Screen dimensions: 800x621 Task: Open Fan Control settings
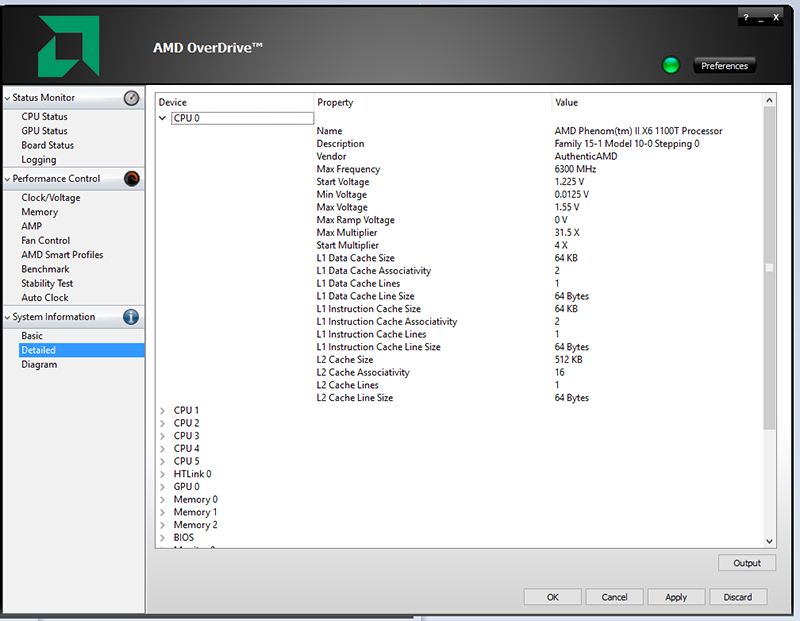(46, 240)
